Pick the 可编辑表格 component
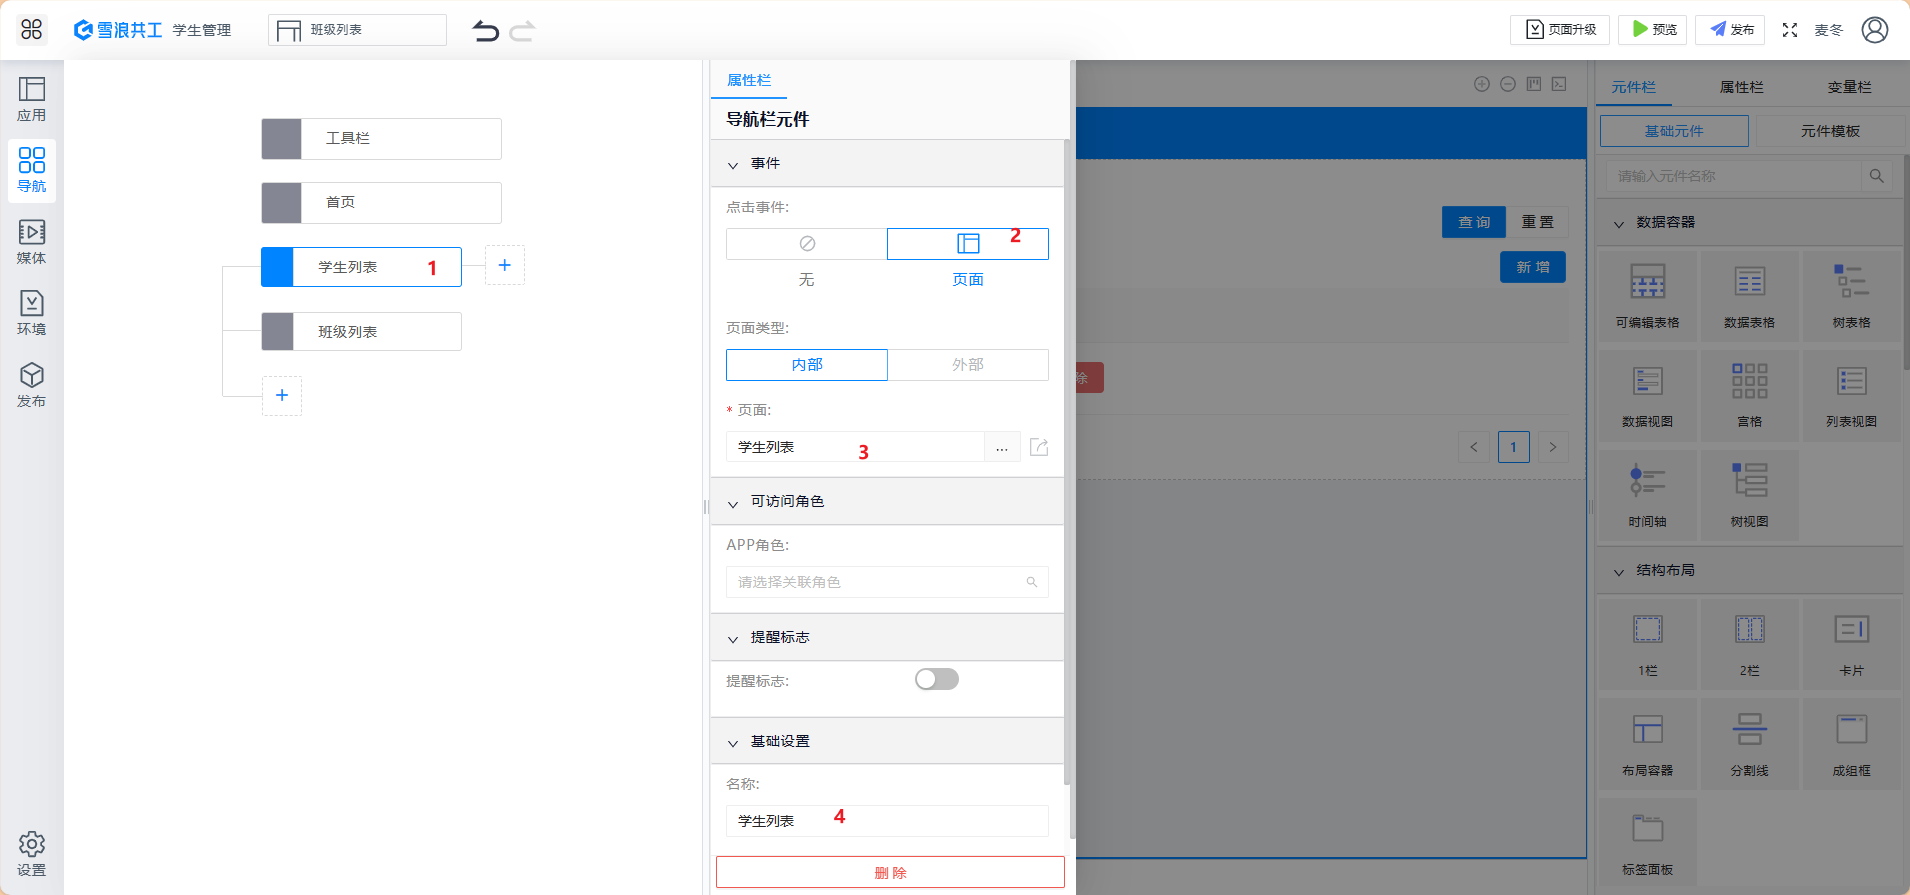1910x895 pixels. tap(1648, 296)
